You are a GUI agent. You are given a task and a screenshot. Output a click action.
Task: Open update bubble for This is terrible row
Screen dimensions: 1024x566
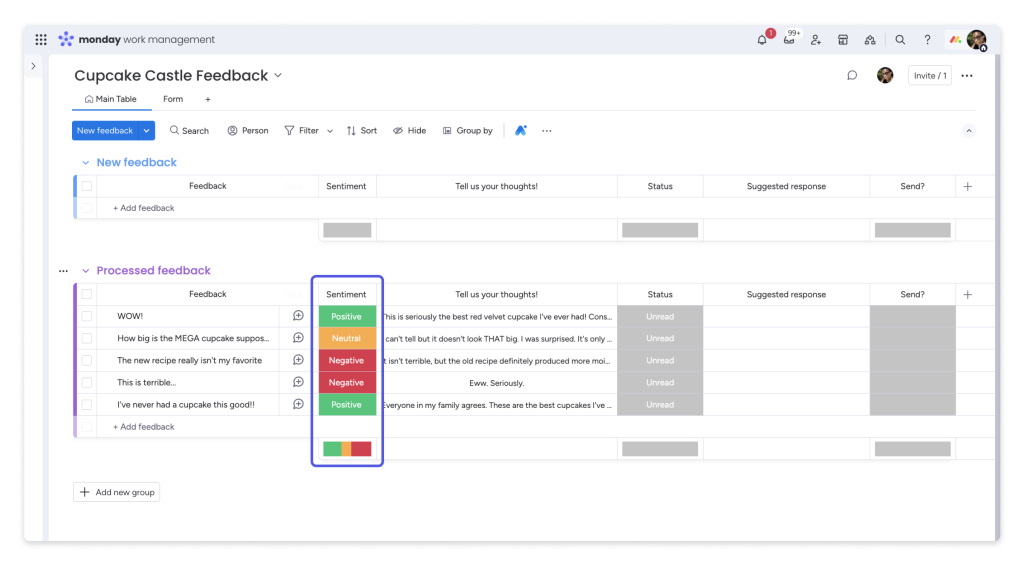pyautogui.click(x=298, y=383)
